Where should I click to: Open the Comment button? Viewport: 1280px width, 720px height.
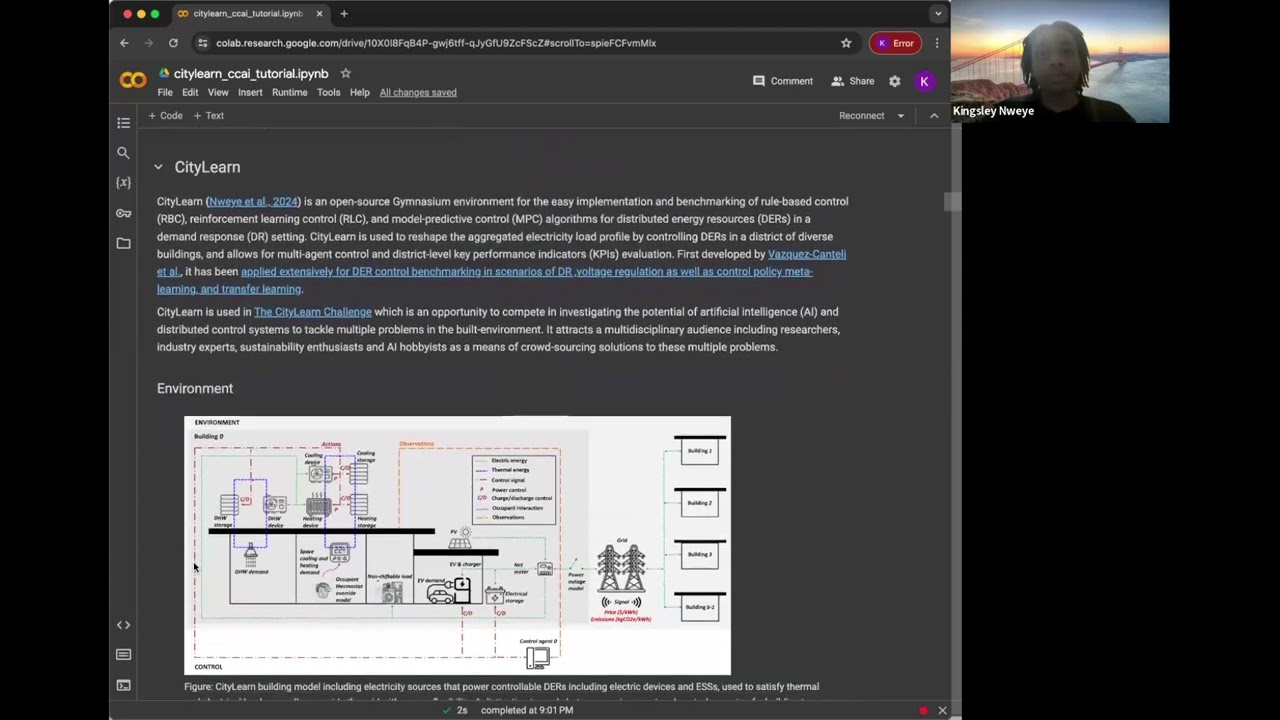pyautogui.click(x=783, y=81)
